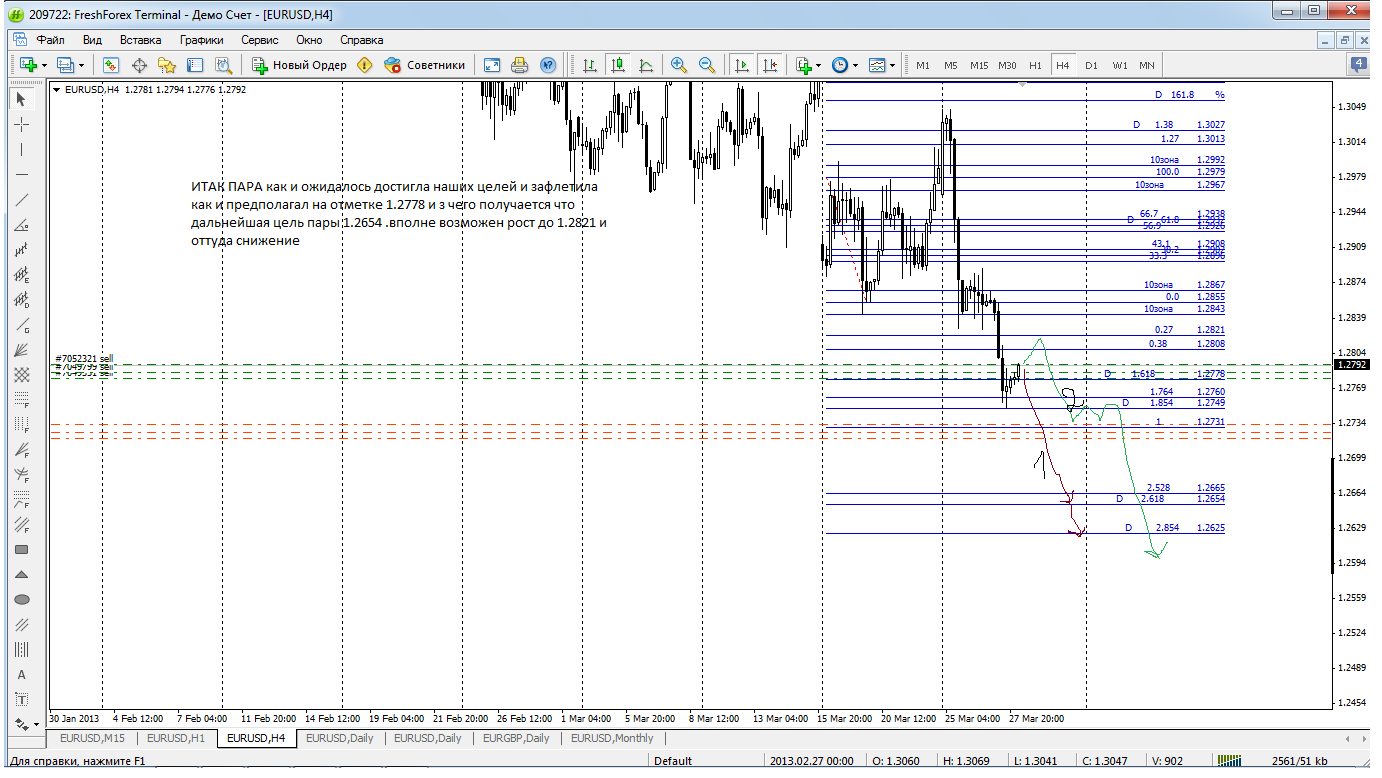Open the Market Watch window

coord(111,65)
